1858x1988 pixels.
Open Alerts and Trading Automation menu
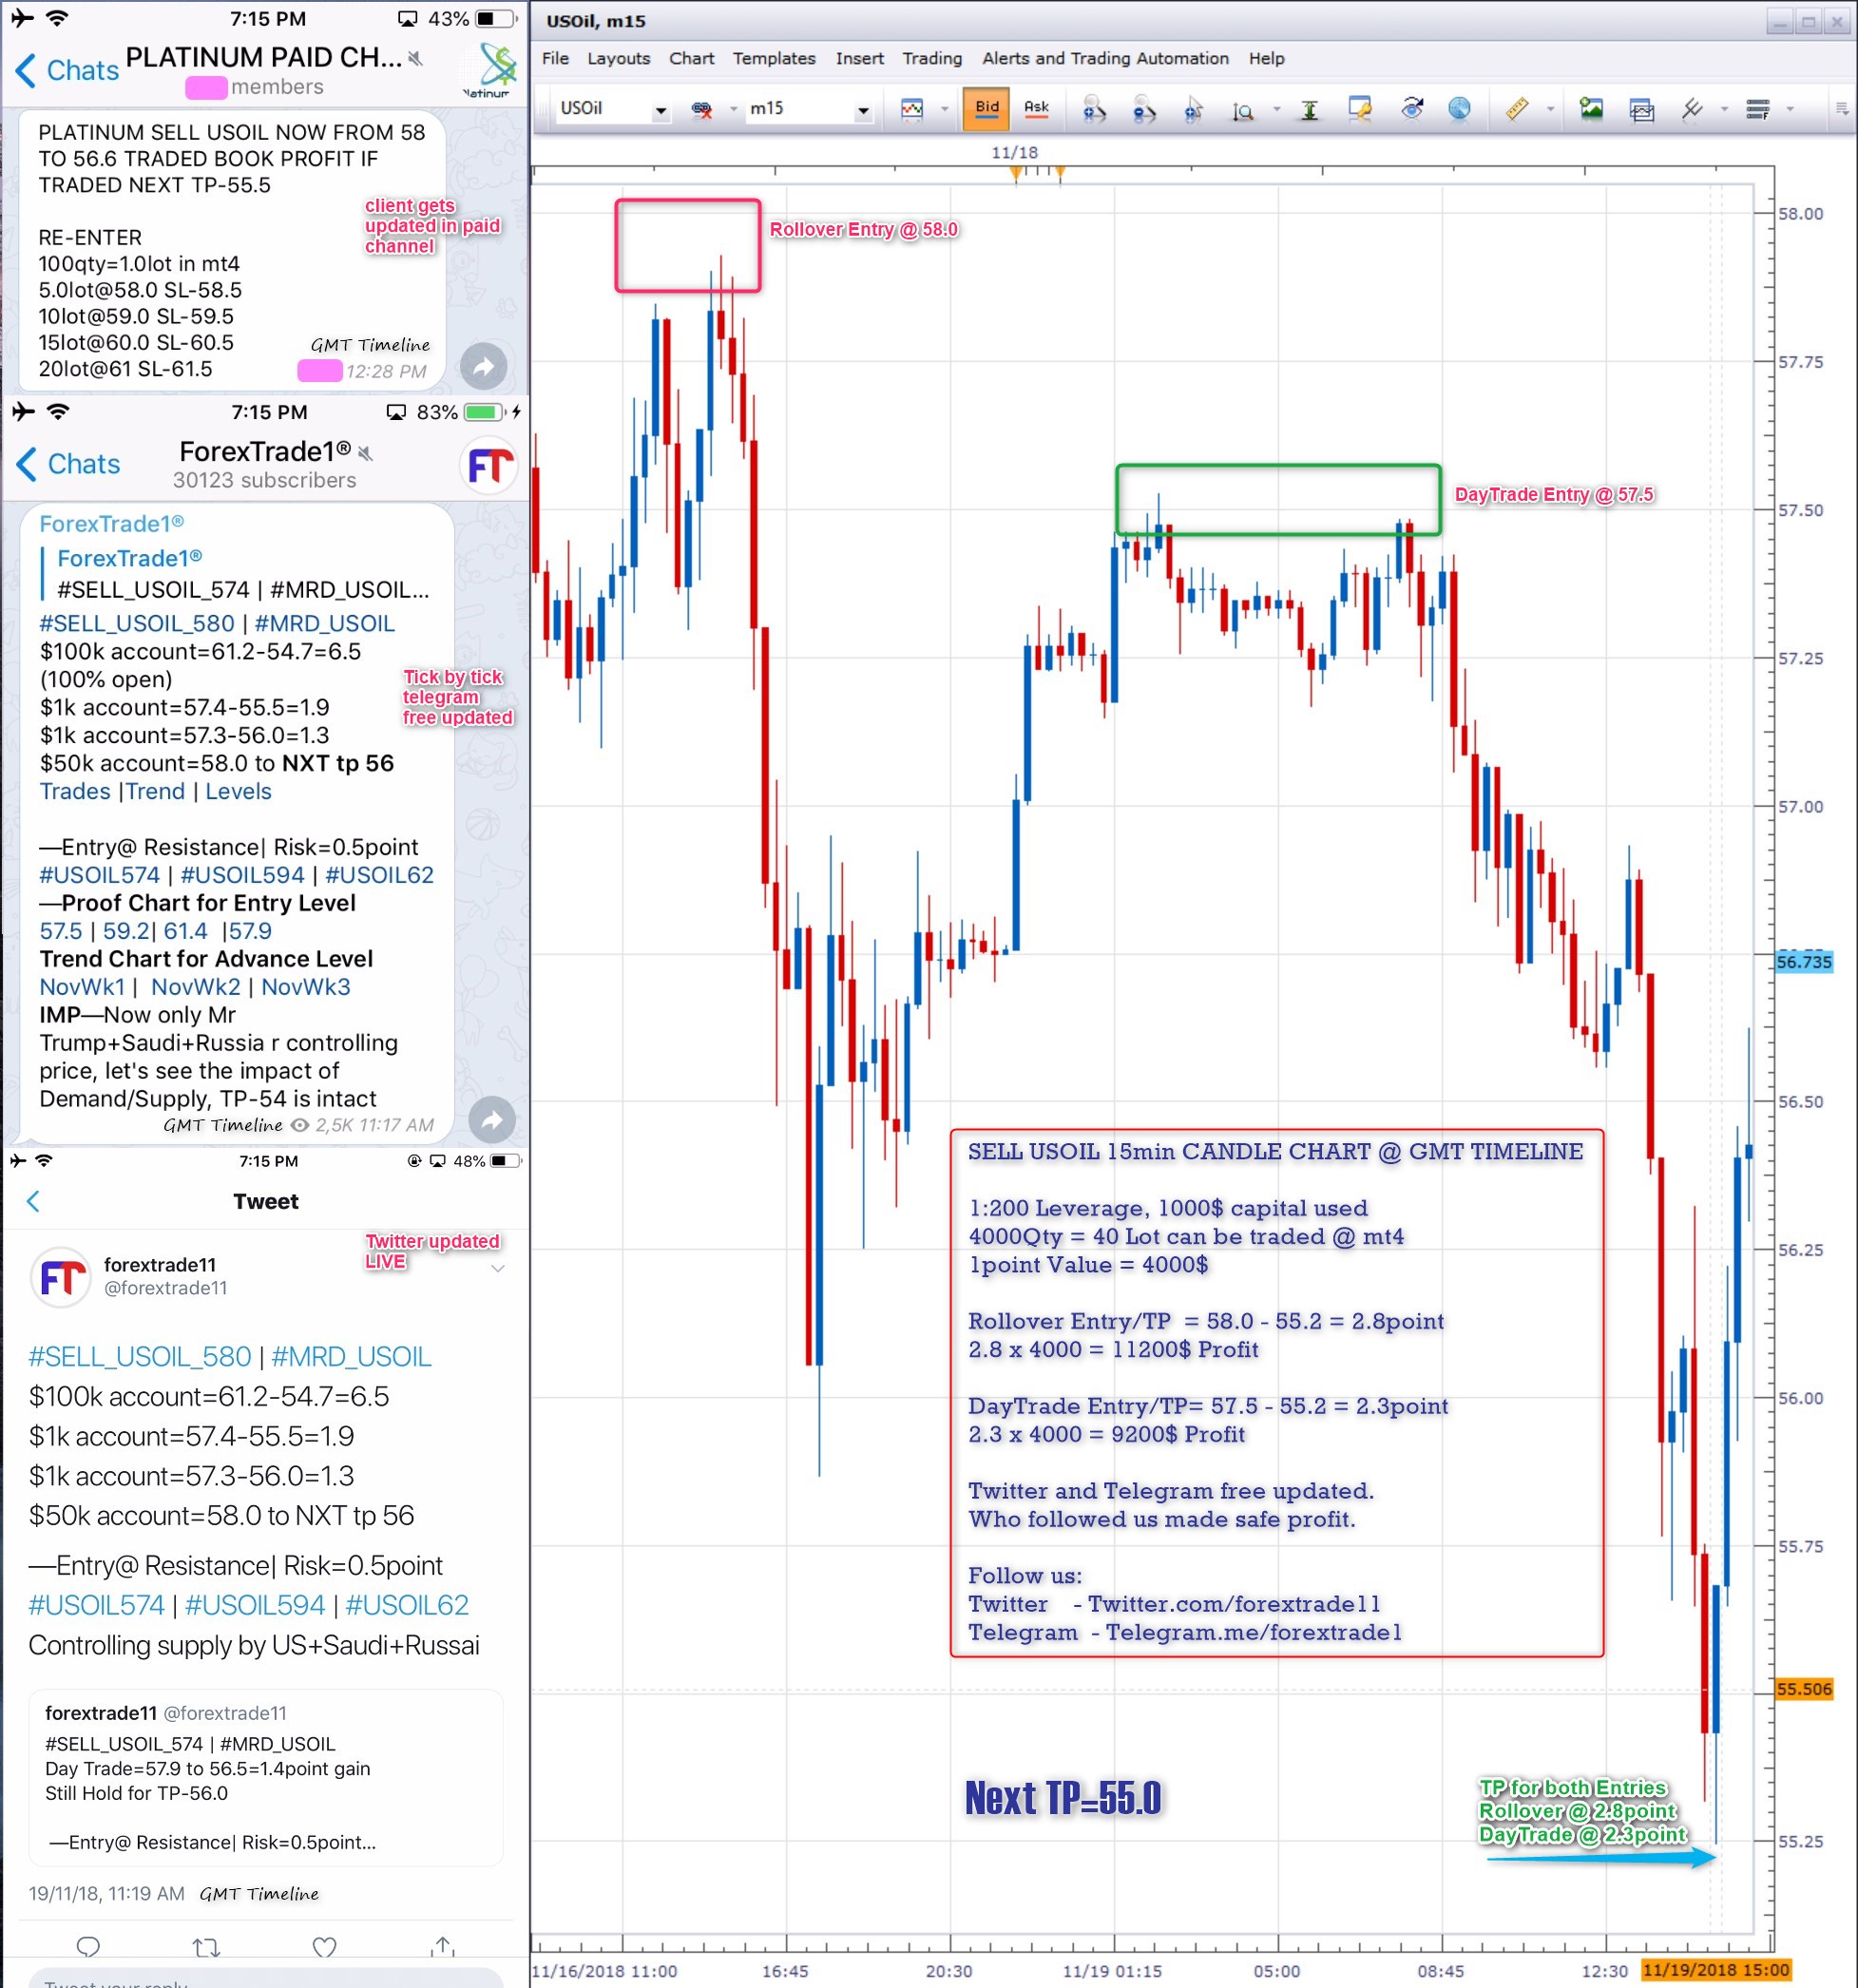tap(1105, 58)
